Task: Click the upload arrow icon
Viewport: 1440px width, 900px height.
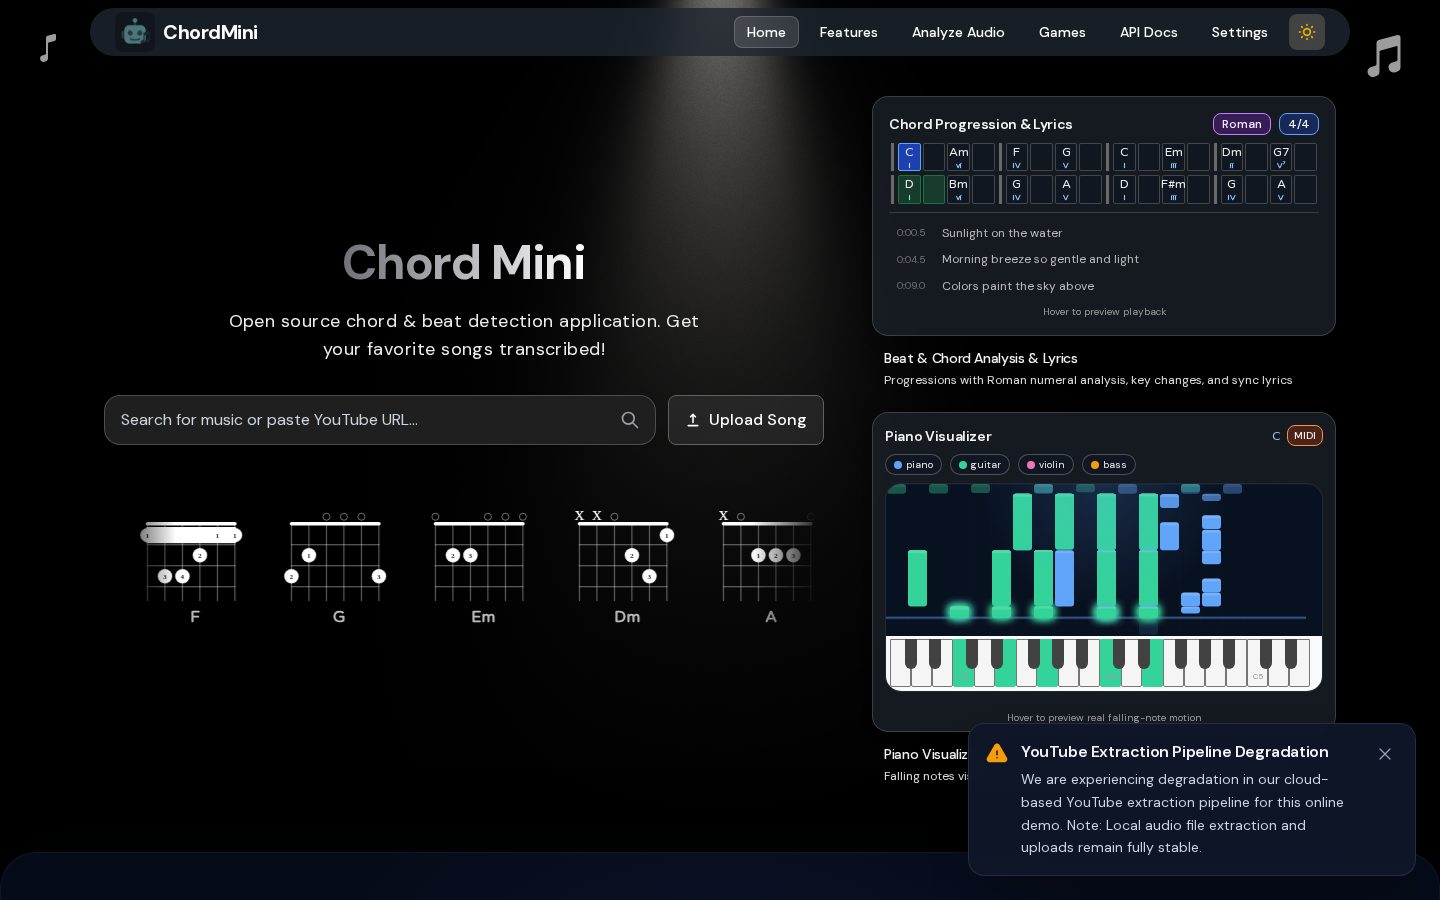Action: (692, 420)
